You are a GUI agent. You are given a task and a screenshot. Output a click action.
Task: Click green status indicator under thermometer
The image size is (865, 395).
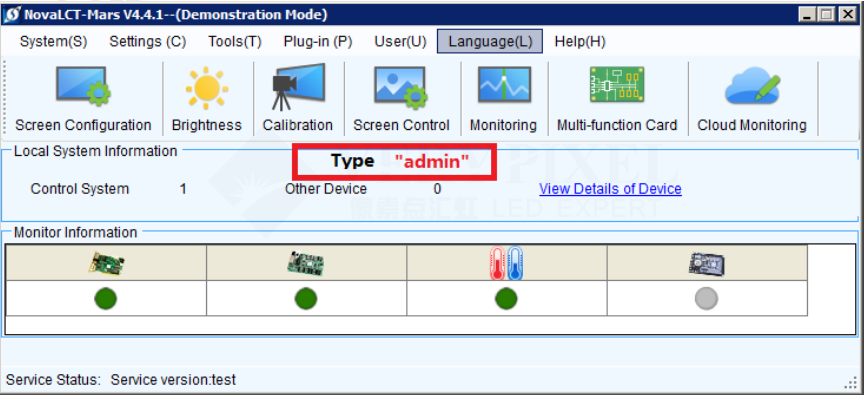pos(506,298)
